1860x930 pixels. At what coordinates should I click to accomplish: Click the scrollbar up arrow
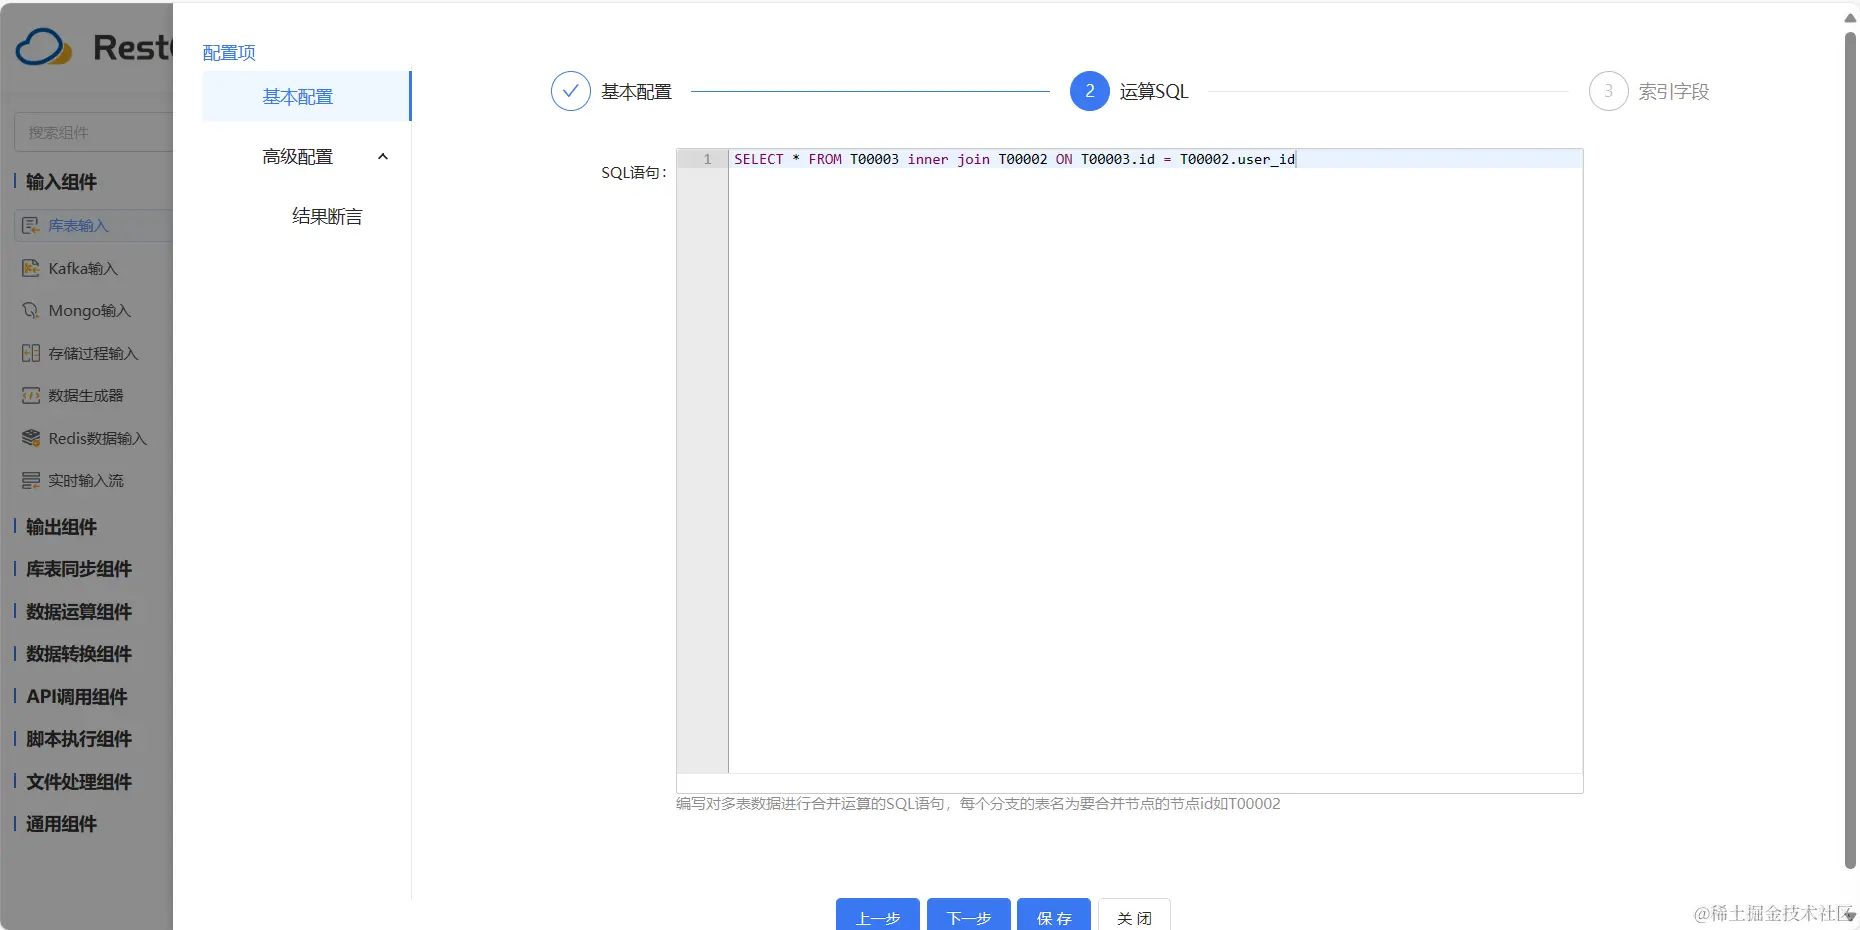(1850, 17)
